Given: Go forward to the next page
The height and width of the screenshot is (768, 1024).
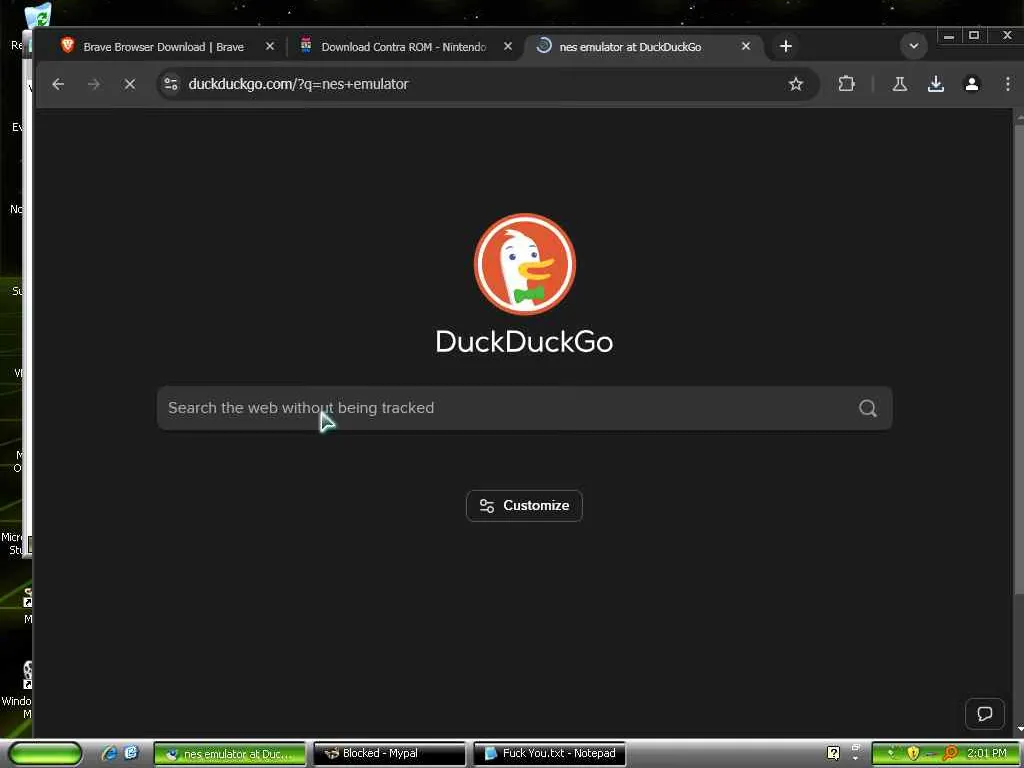Looking at the screenshot, I should (x=94, y=84).
